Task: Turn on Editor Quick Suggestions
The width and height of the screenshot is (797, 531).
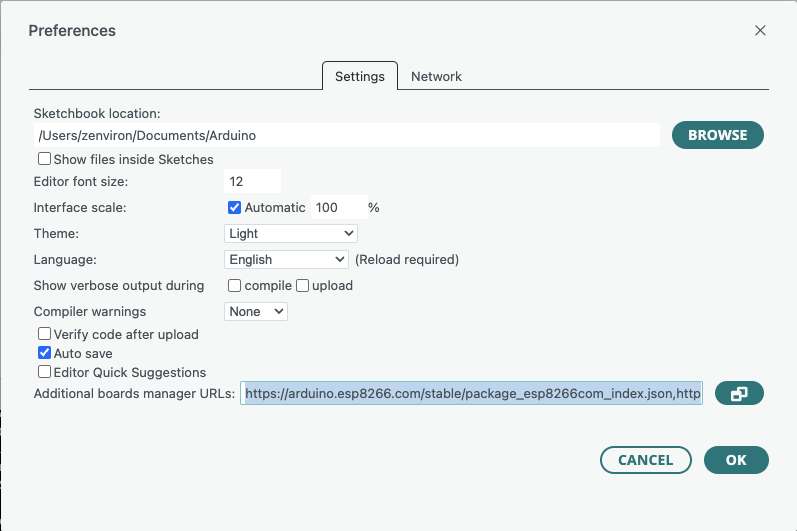Action: coord(45,372)
